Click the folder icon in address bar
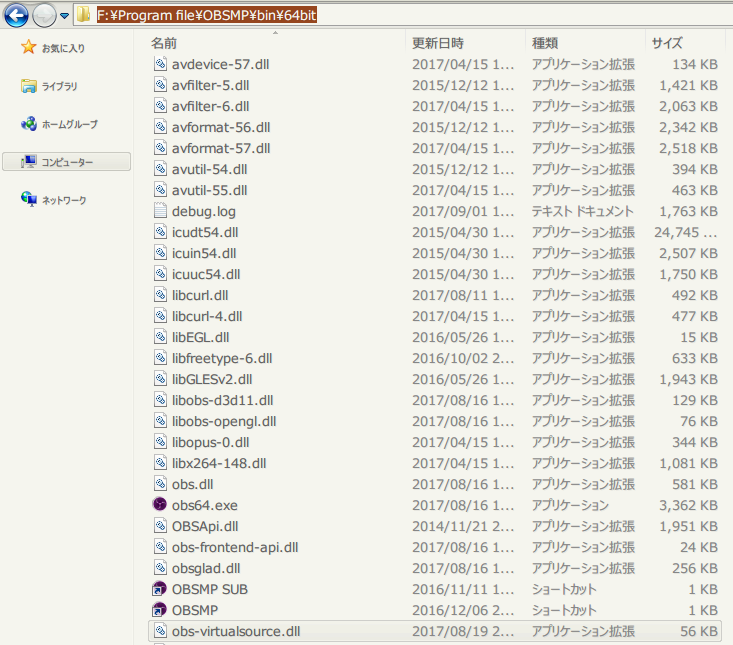The width and height of the screenshot is (733, 645). [x=84, y=15]
